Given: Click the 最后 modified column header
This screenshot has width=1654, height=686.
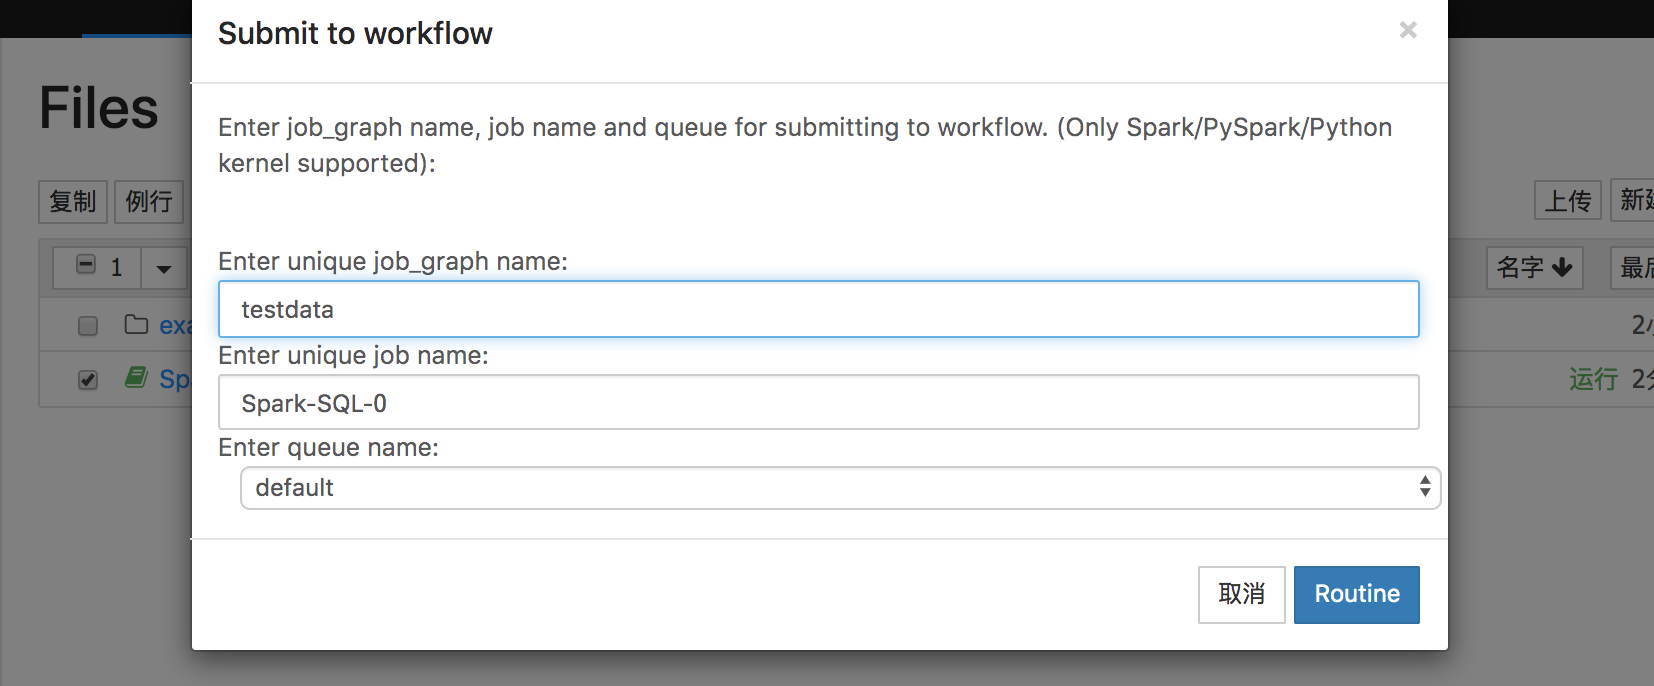Looking at the screenshot, I should [x=1632, y=268].
